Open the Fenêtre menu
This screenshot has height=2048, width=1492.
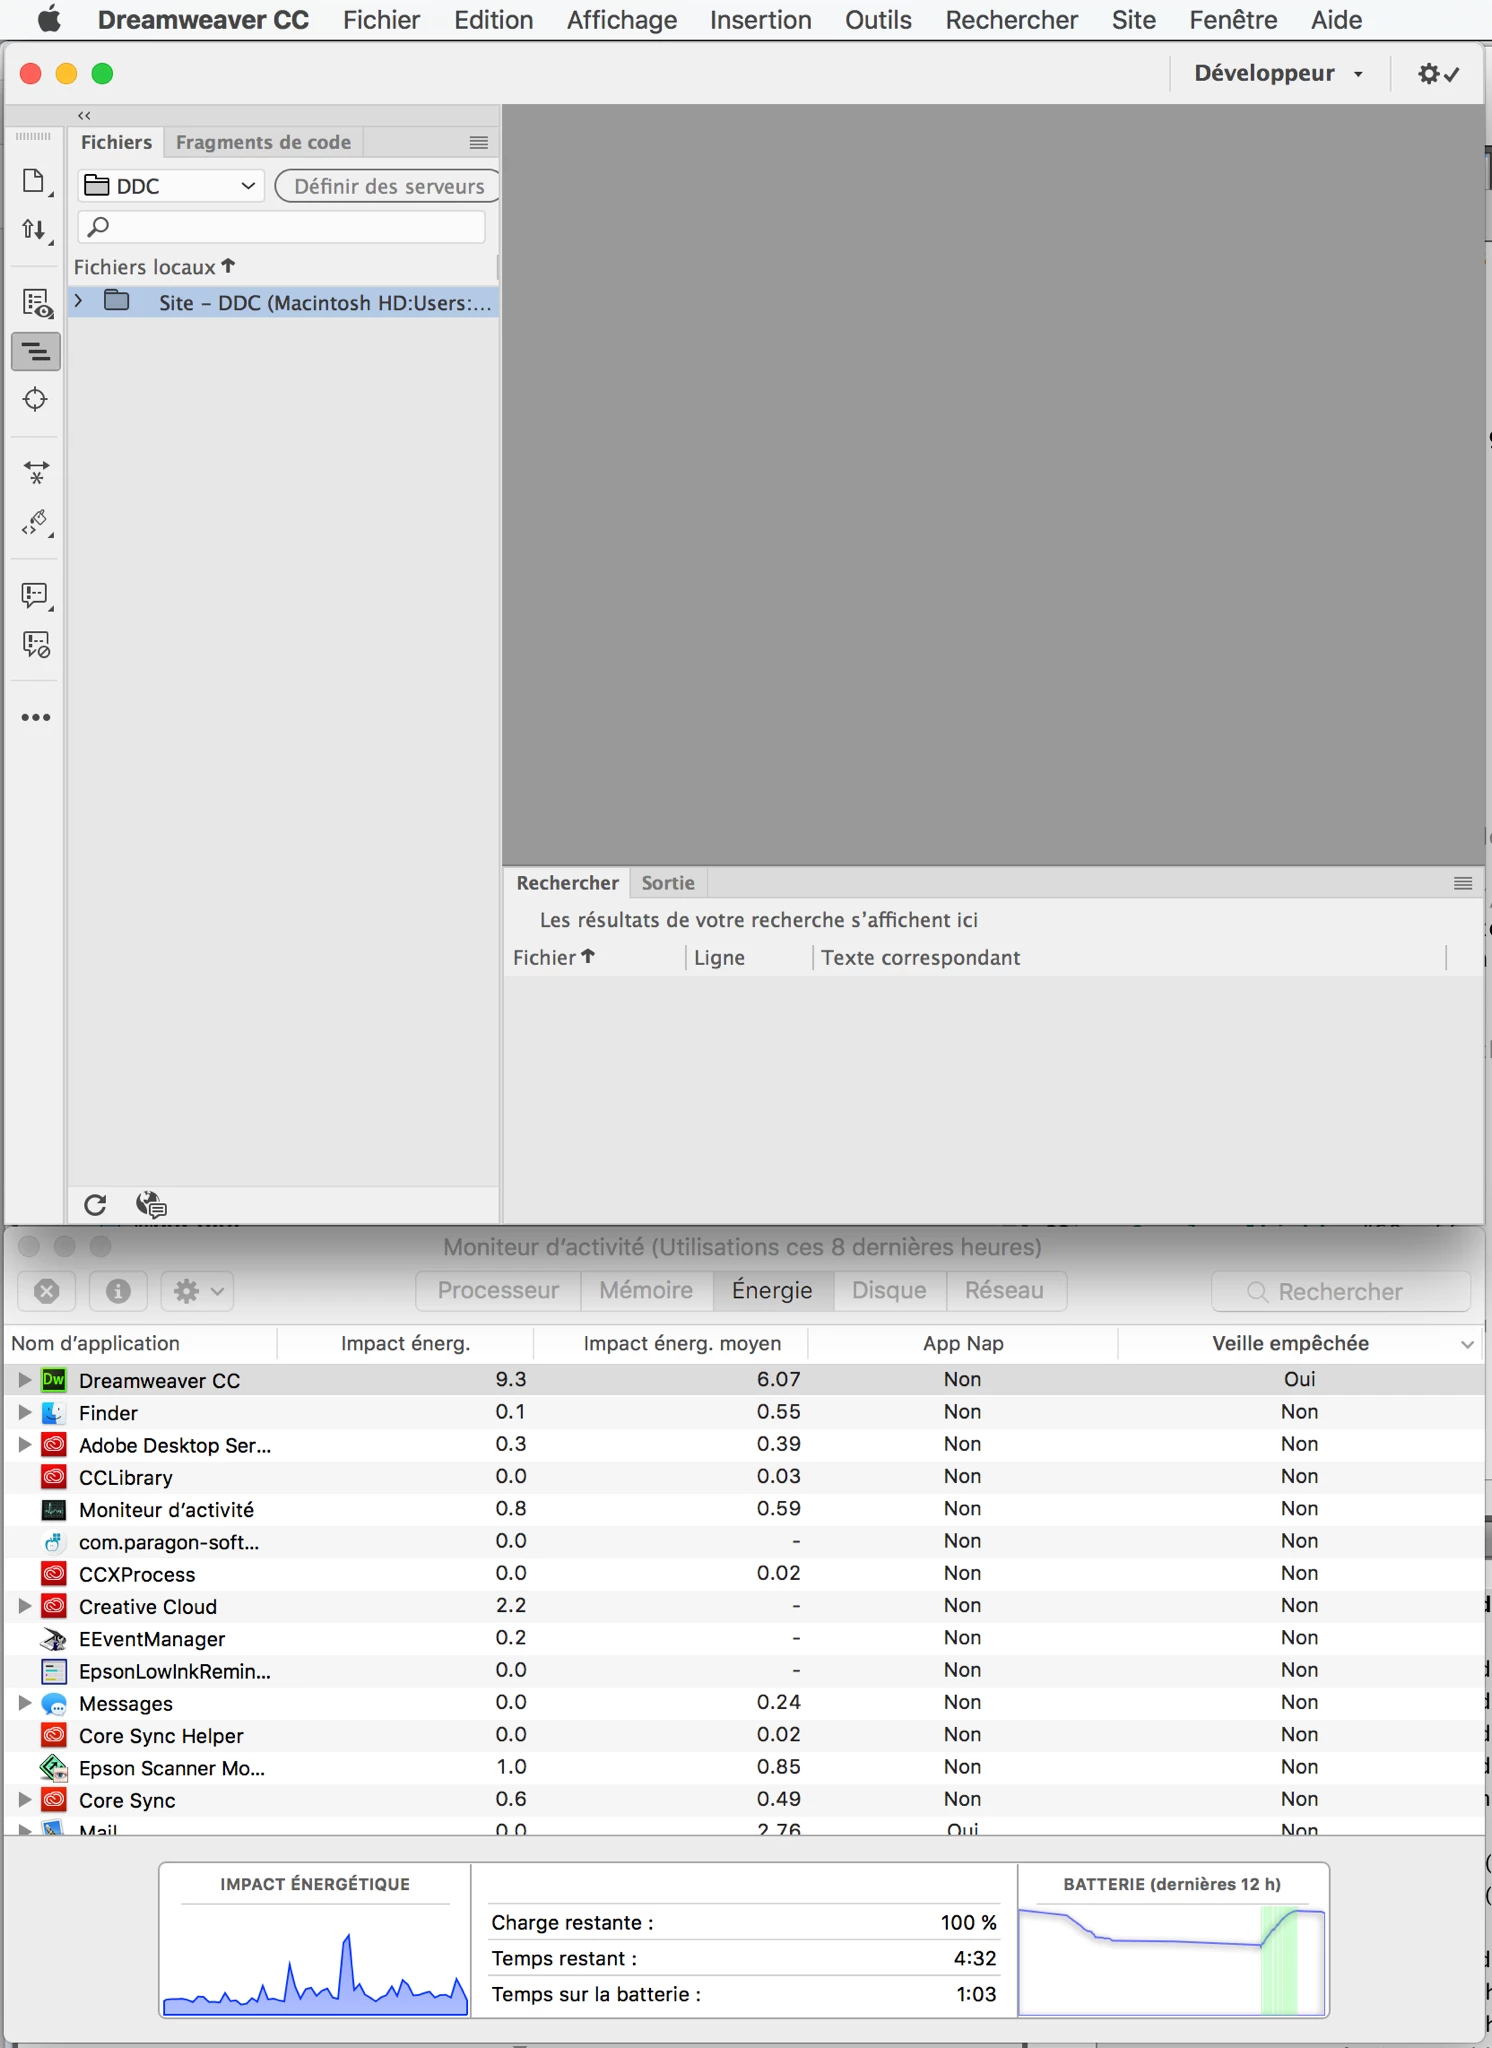coord(1233,20)
